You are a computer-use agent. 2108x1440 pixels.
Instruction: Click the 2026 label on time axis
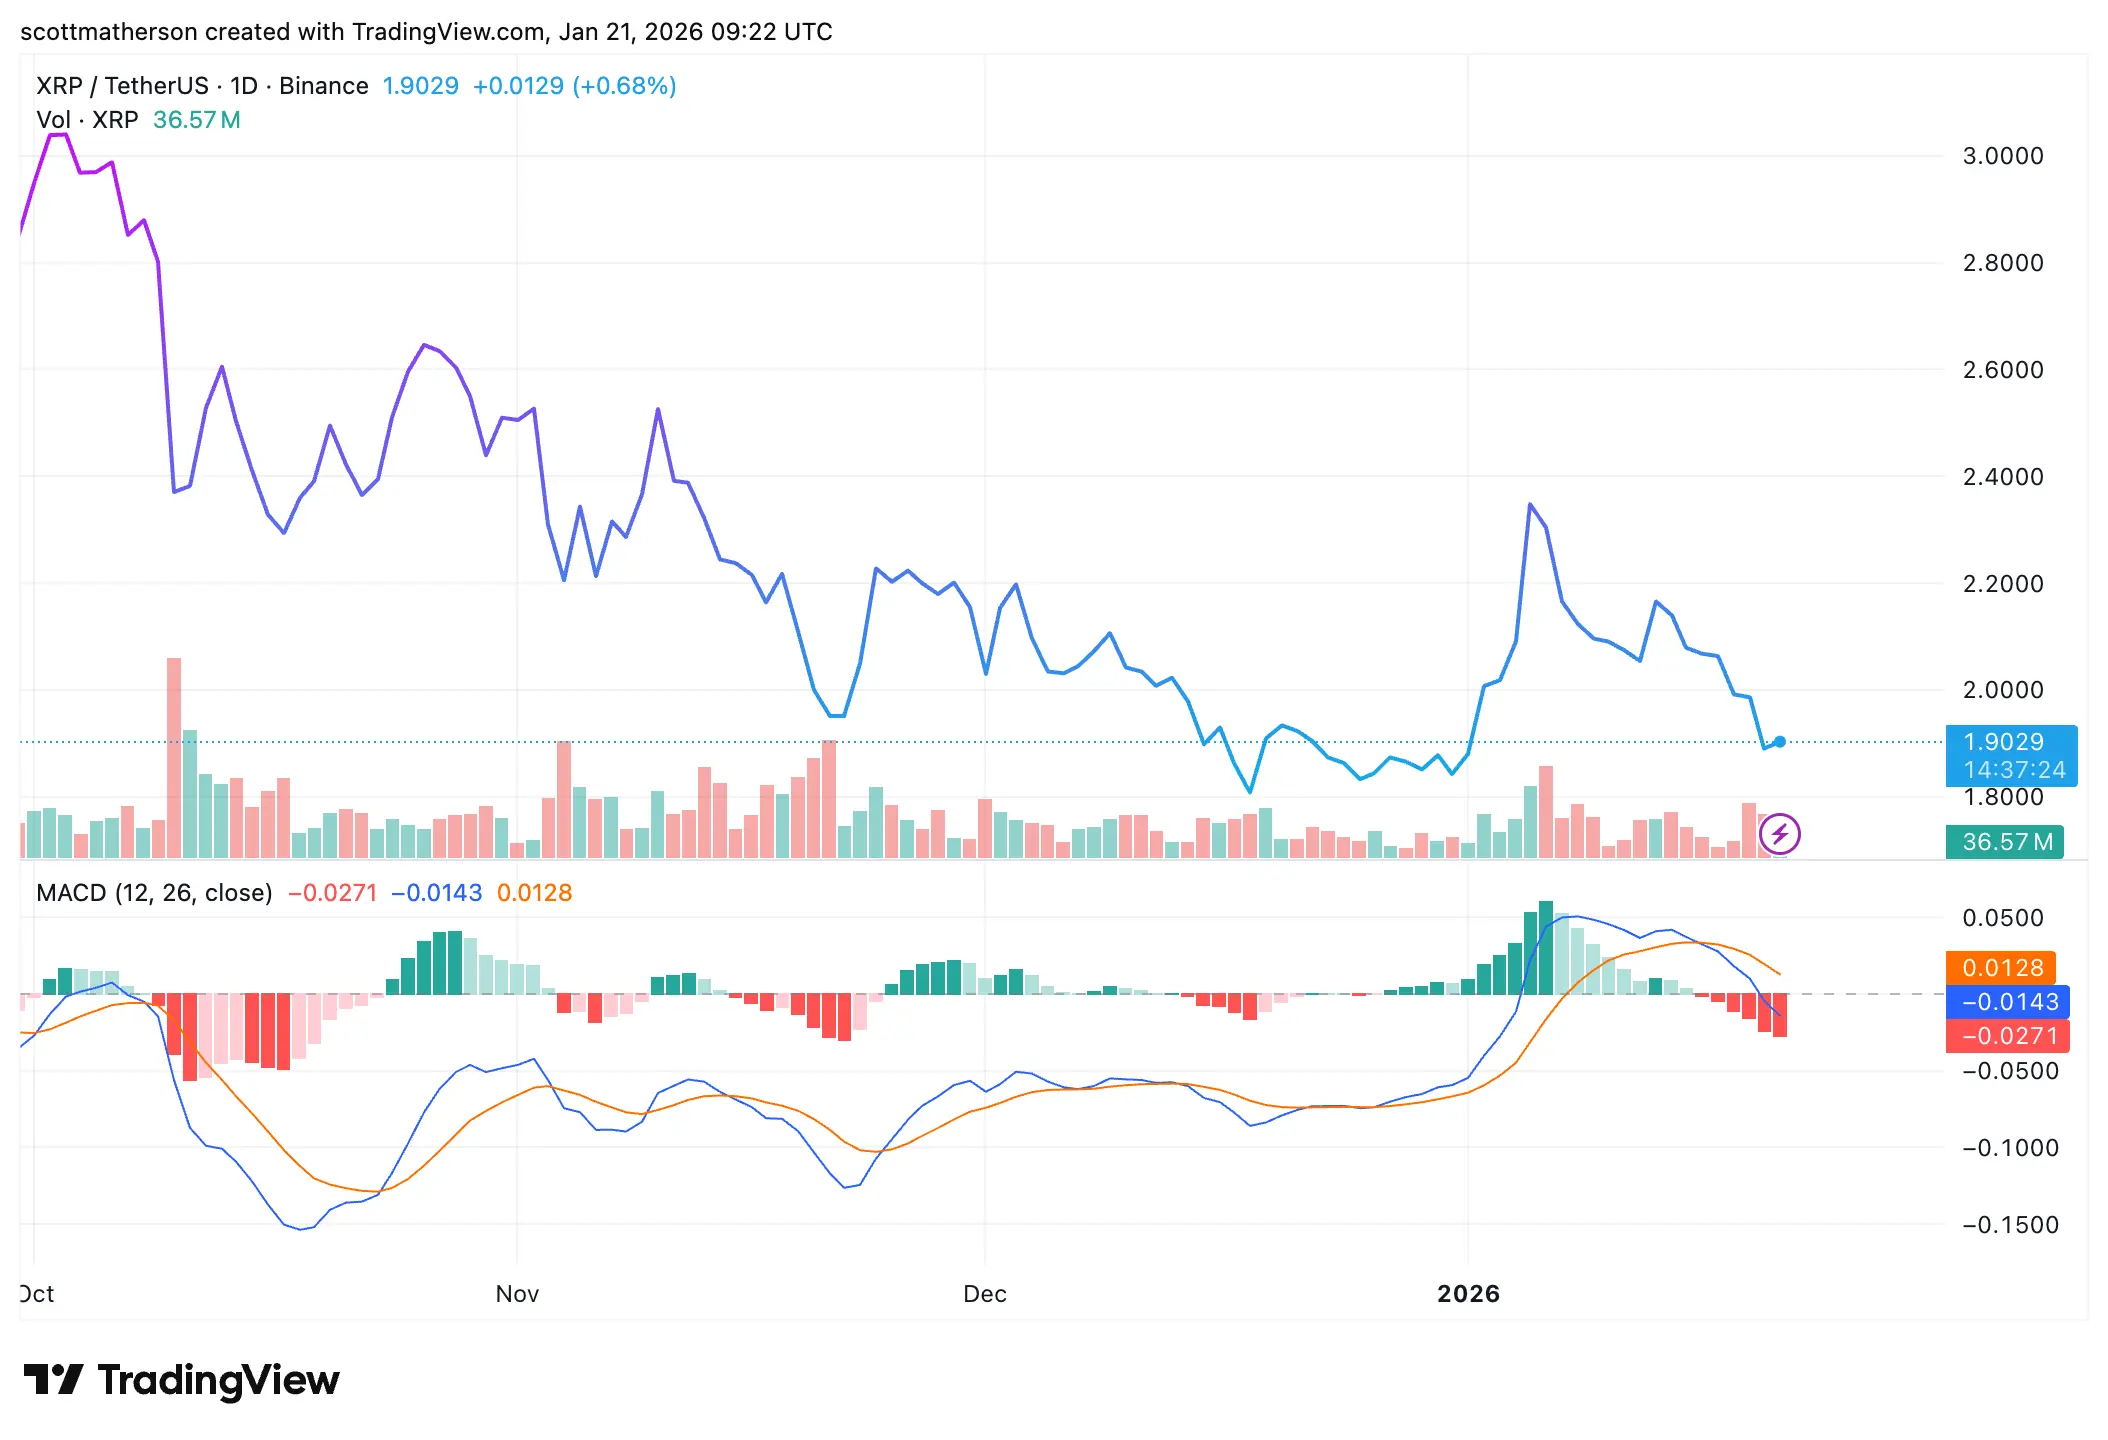[x=1468, y=1294]
